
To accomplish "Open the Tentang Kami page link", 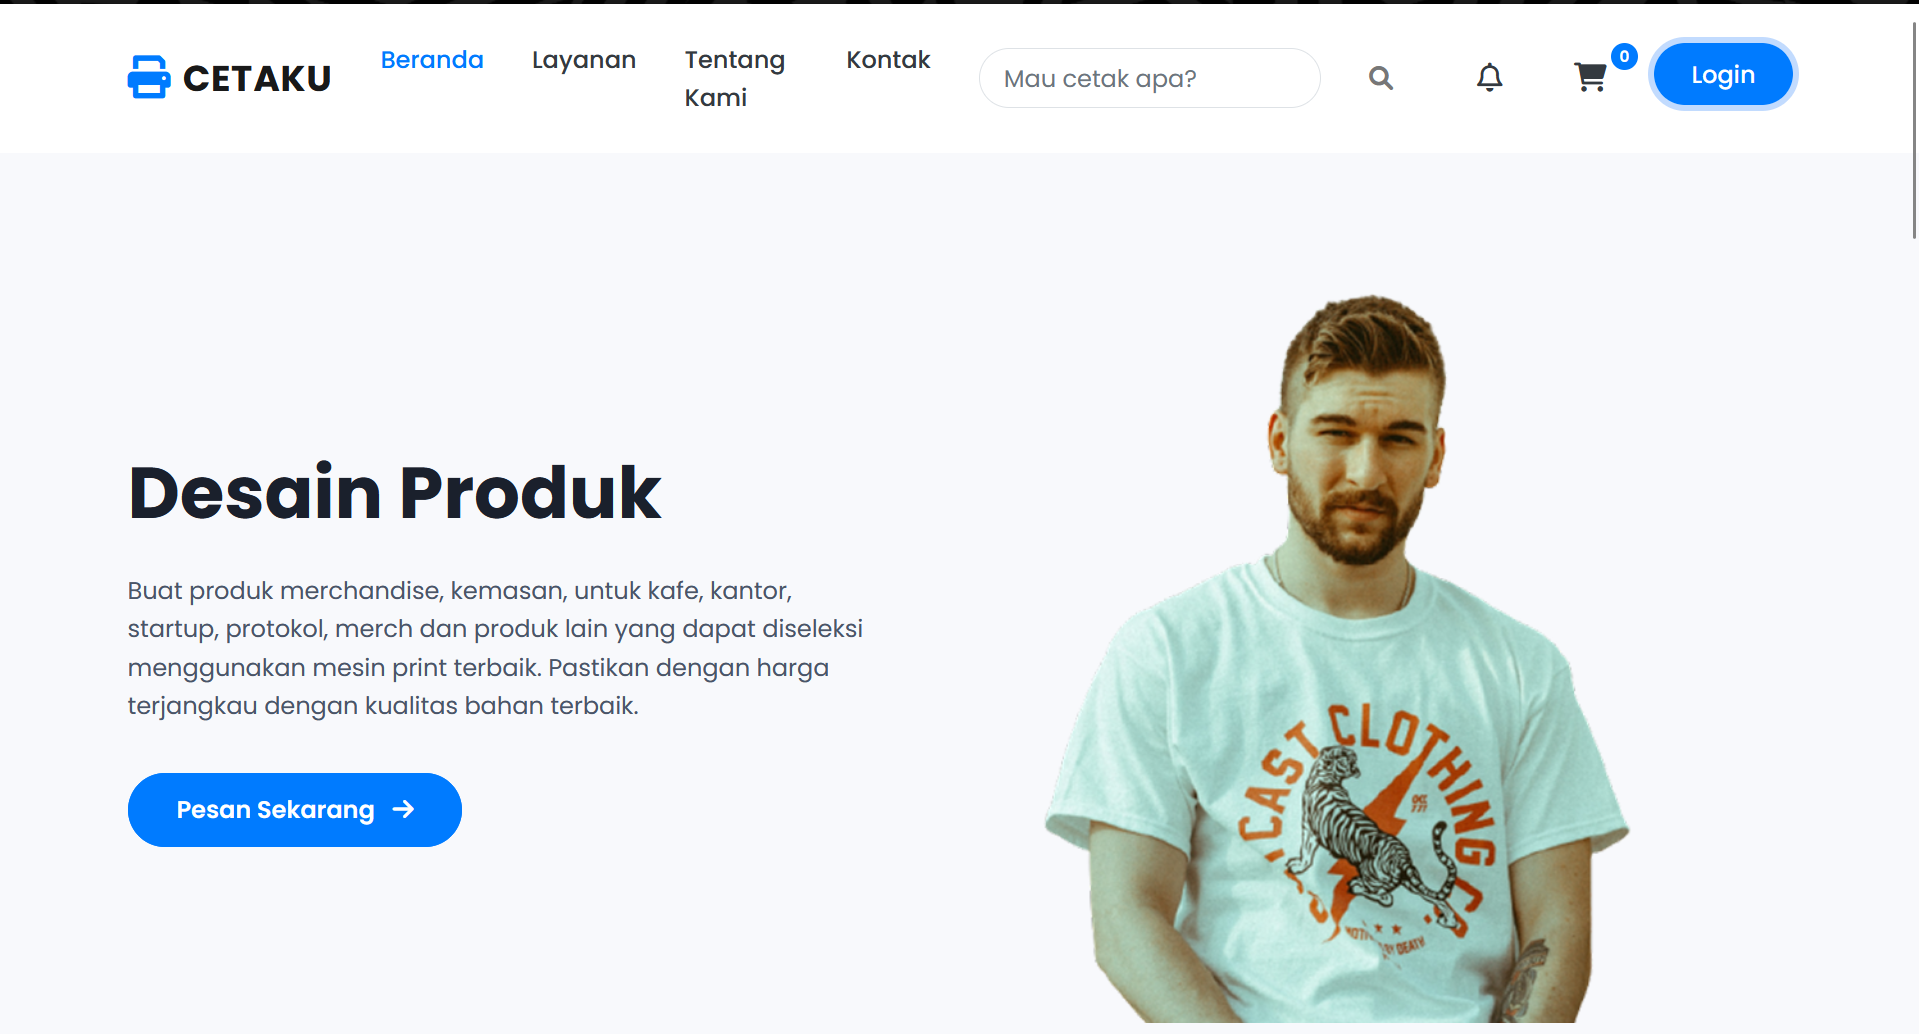I will pyautogui.click(x=735, y=78).
